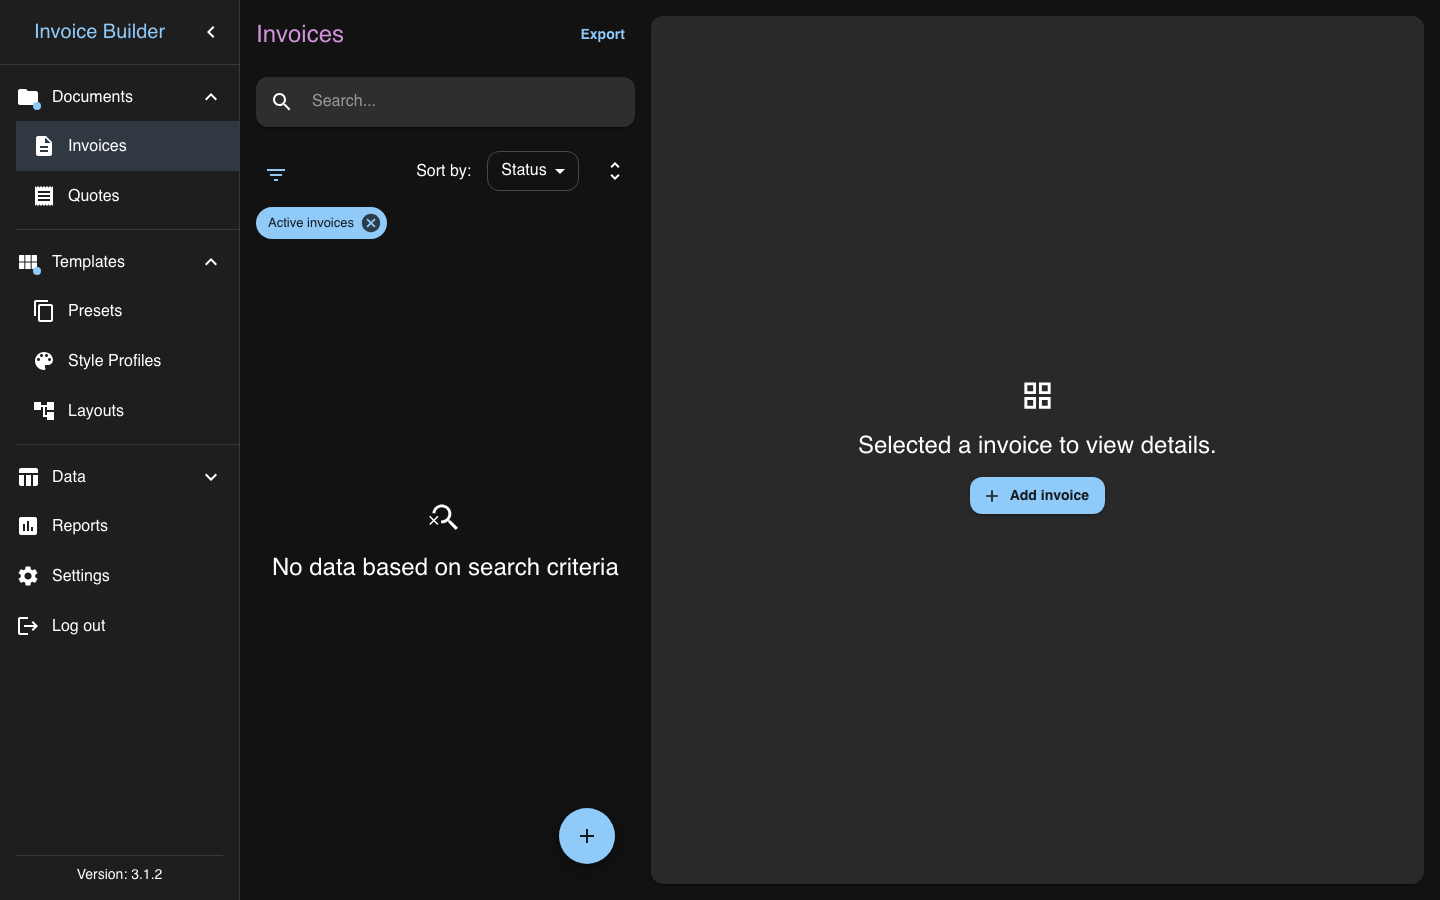Click the magnifier icon in the search box
Image resolution: width=1440 pixels, height=900 pixels.
[282, 102]
